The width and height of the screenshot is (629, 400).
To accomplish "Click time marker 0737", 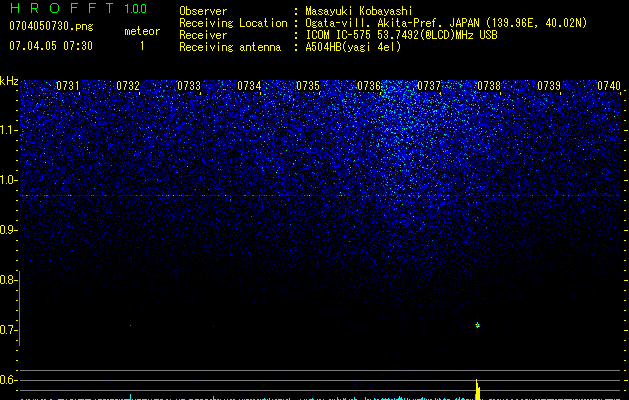I will click(x=429, y=86).
